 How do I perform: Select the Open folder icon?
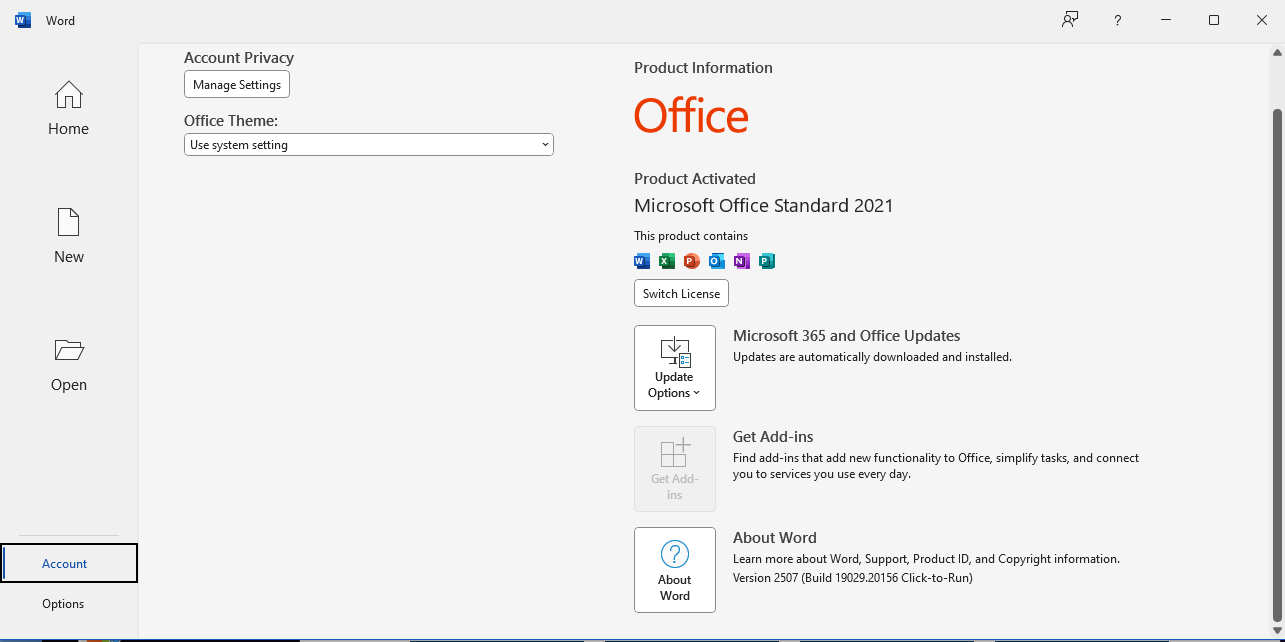coord(69,350)
